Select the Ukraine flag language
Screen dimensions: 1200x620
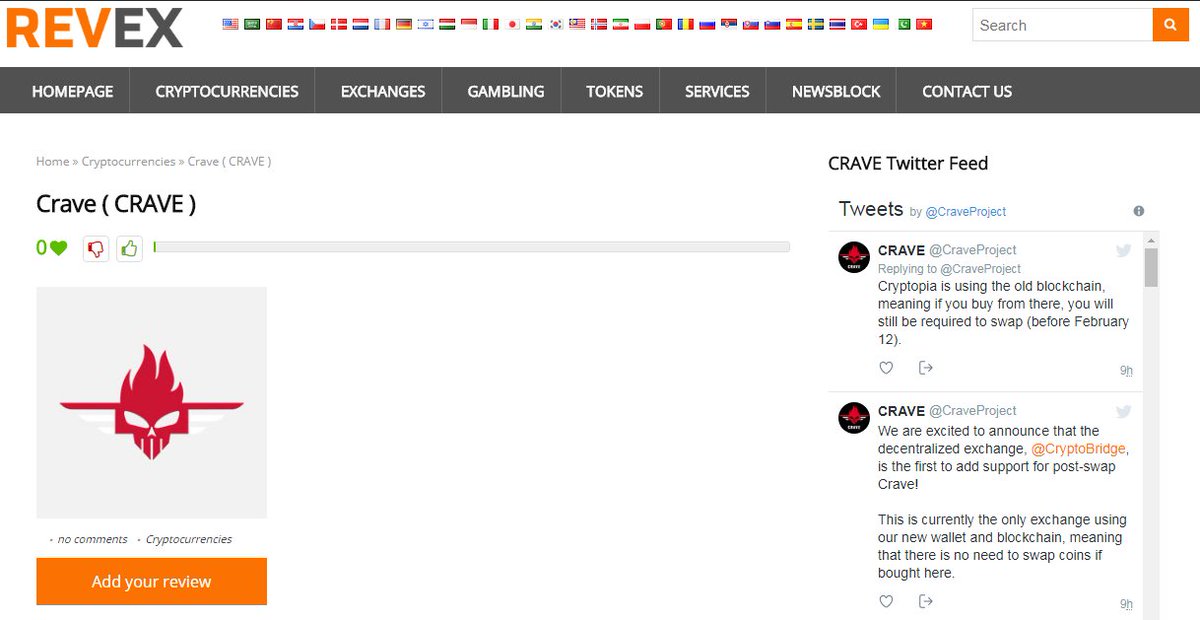[x=881, y=24]
